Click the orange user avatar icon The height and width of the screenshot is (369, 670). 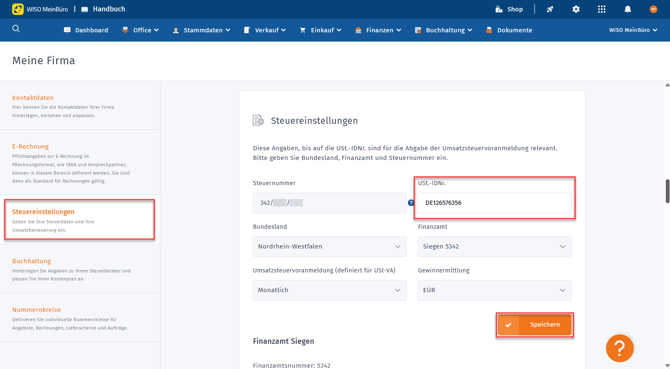(653, 9)
